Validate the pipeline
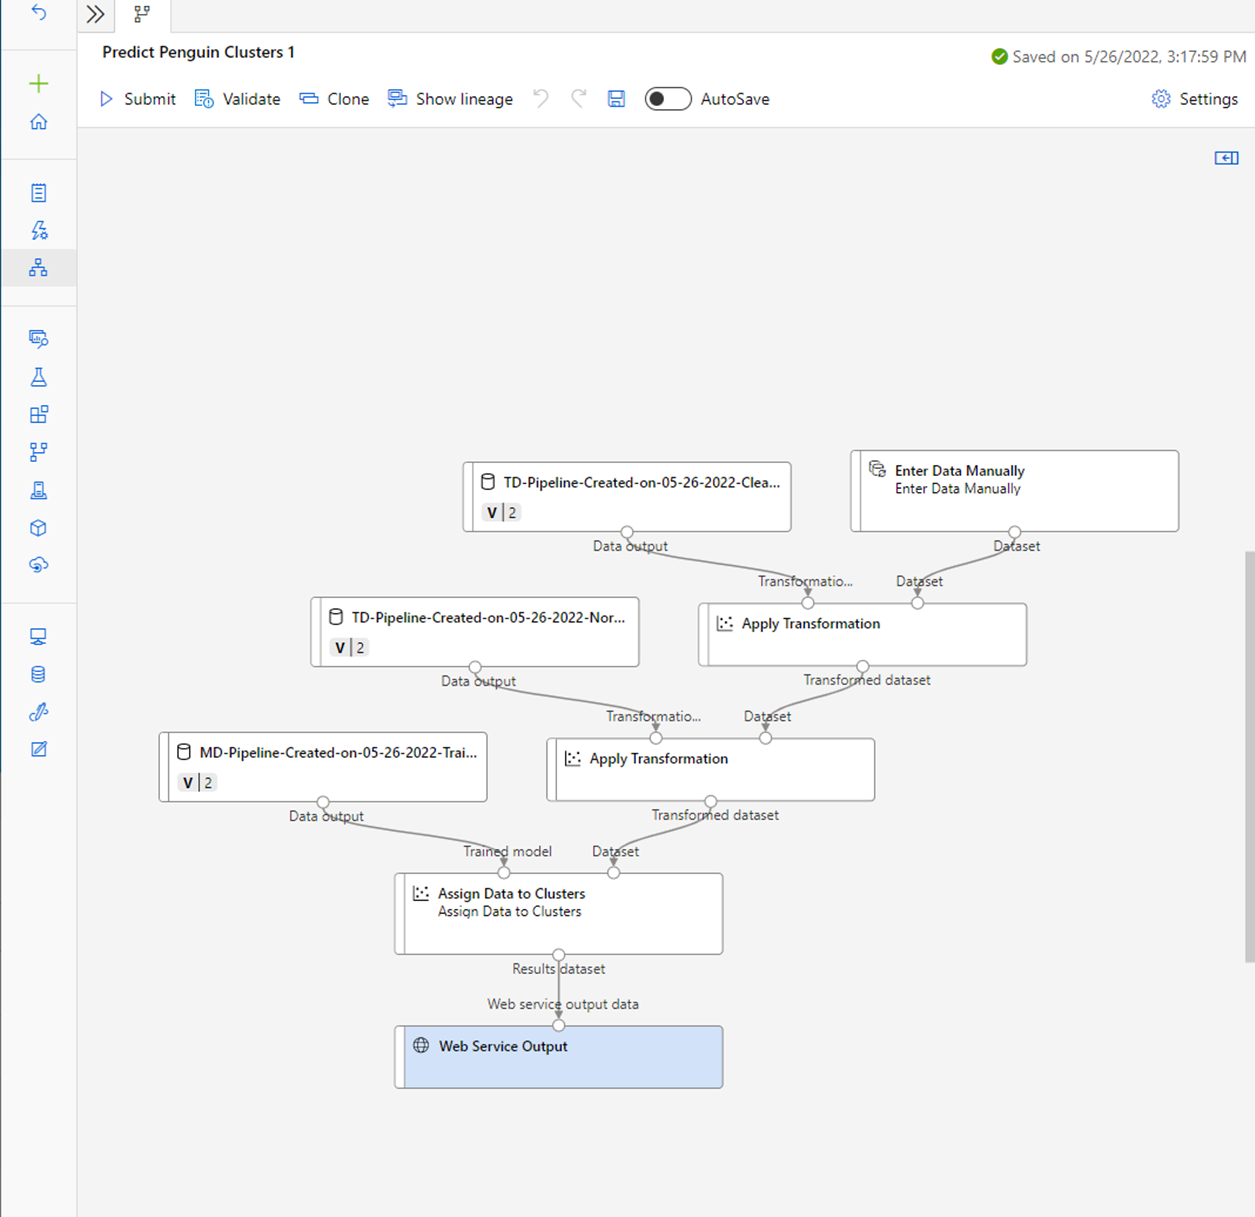1255x1217 pixels. pyautogui.click(x=237, y=99)
